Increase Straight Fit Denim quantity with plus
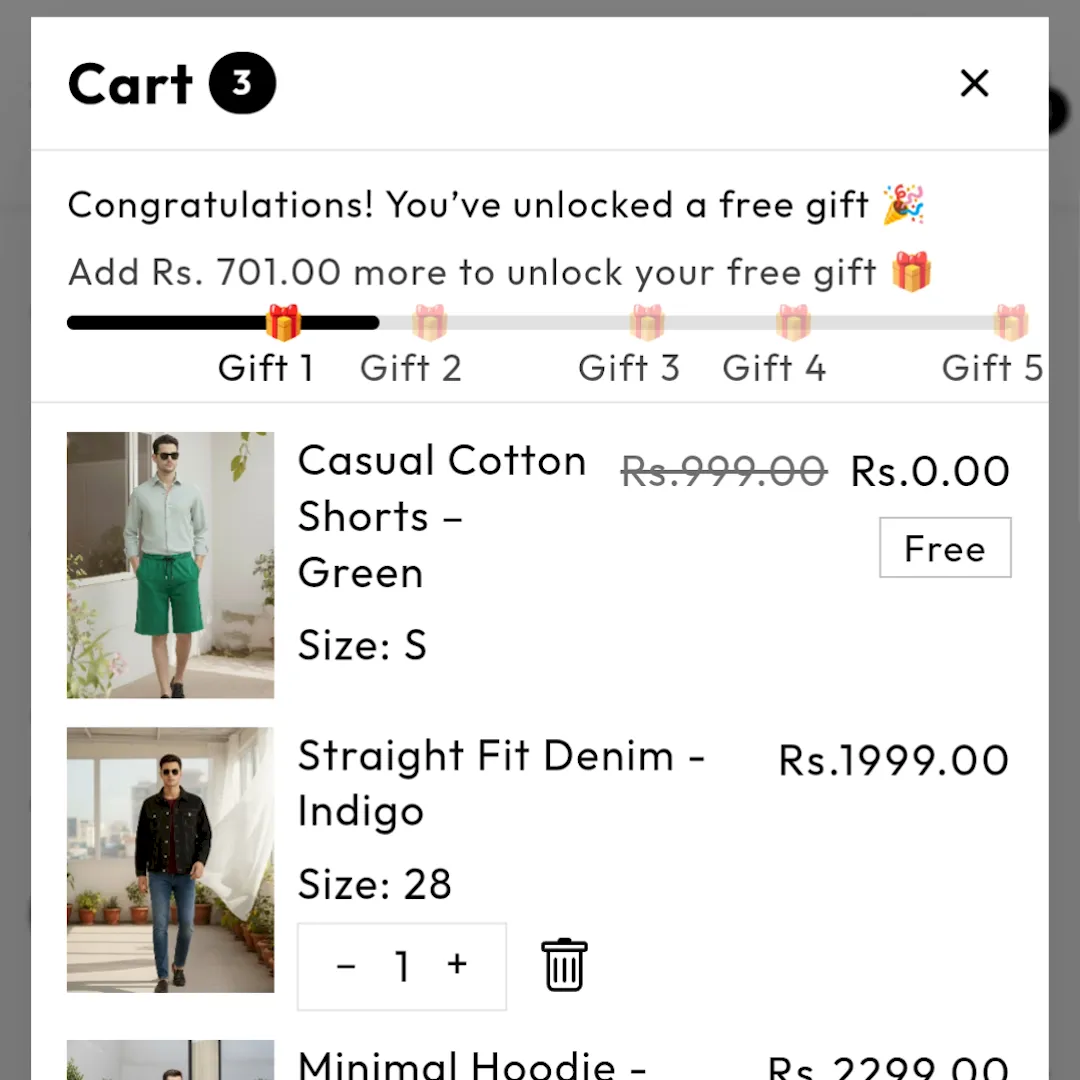Image resolution: width=1080 pixels, height=1080 pixels. point(457,964)
